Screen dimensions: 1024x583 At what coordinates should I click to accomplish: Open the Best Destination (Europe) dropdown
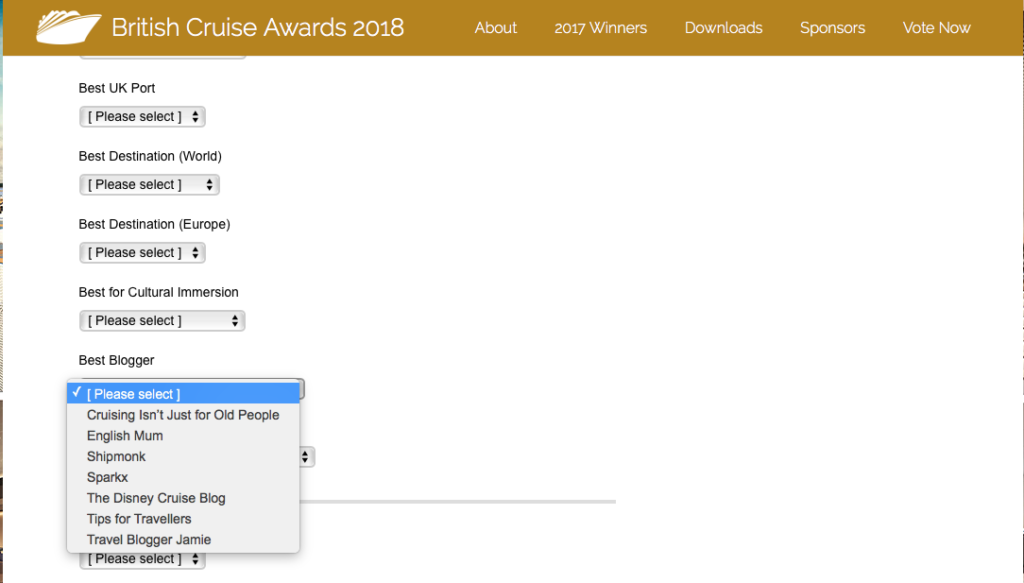[142, 253]
